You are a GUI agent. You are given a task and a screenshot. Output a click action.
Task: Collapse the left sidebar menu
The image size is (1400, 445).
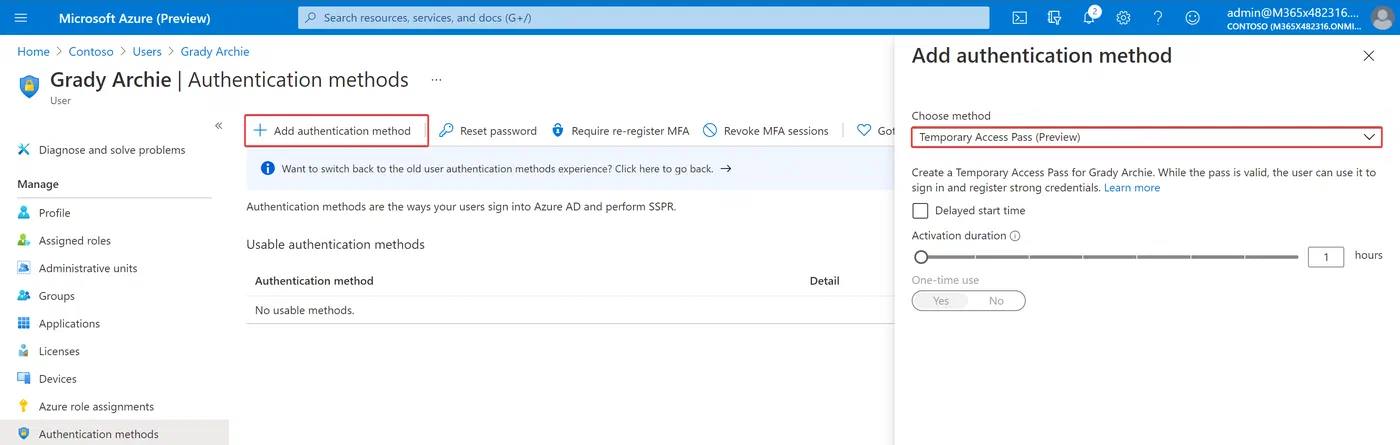coord(219,125)
